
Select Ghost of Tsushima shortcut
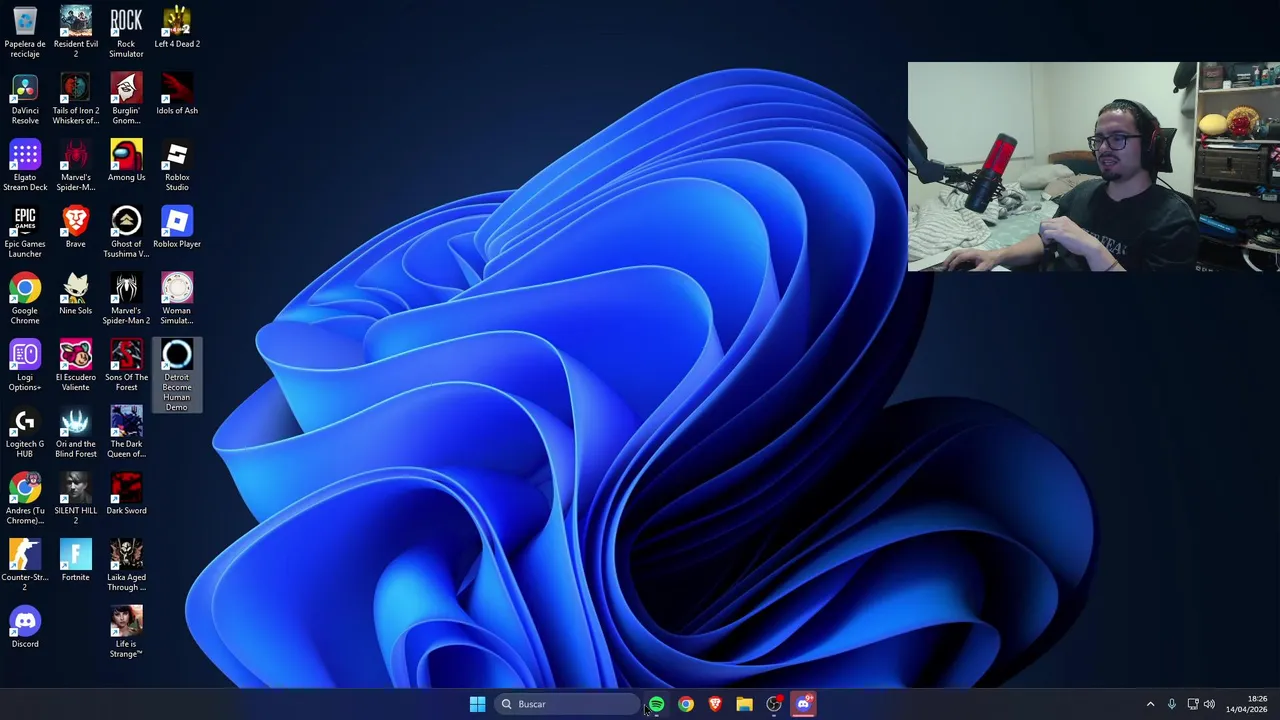(x=126, y=232)
